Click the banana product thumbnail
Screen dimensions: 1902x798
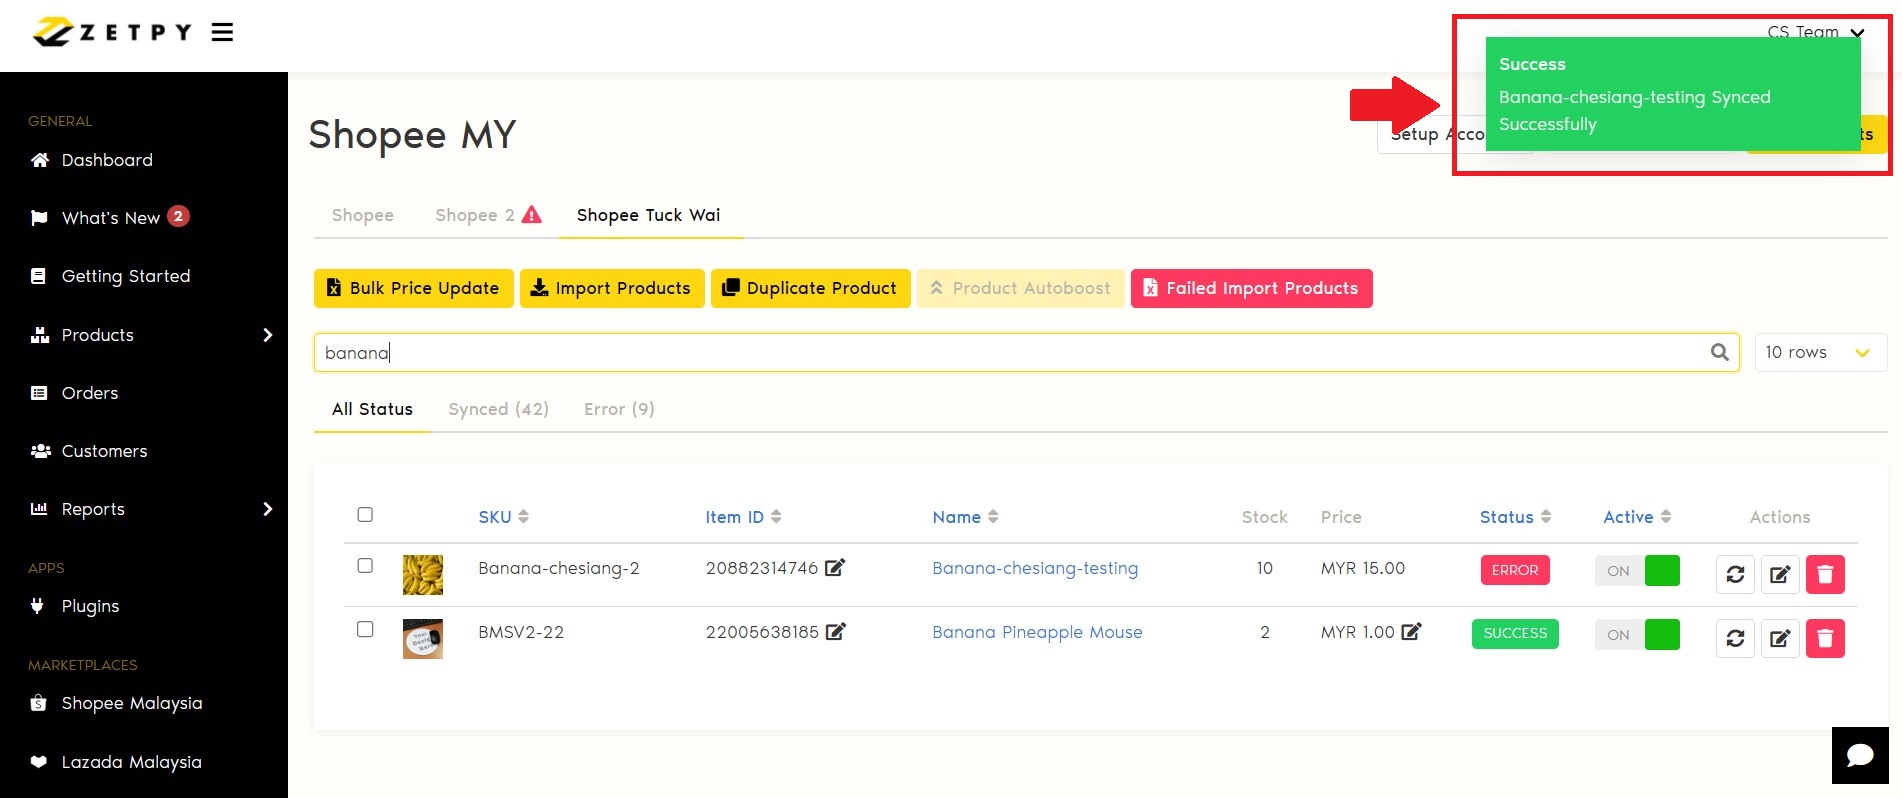pos(423,575)
